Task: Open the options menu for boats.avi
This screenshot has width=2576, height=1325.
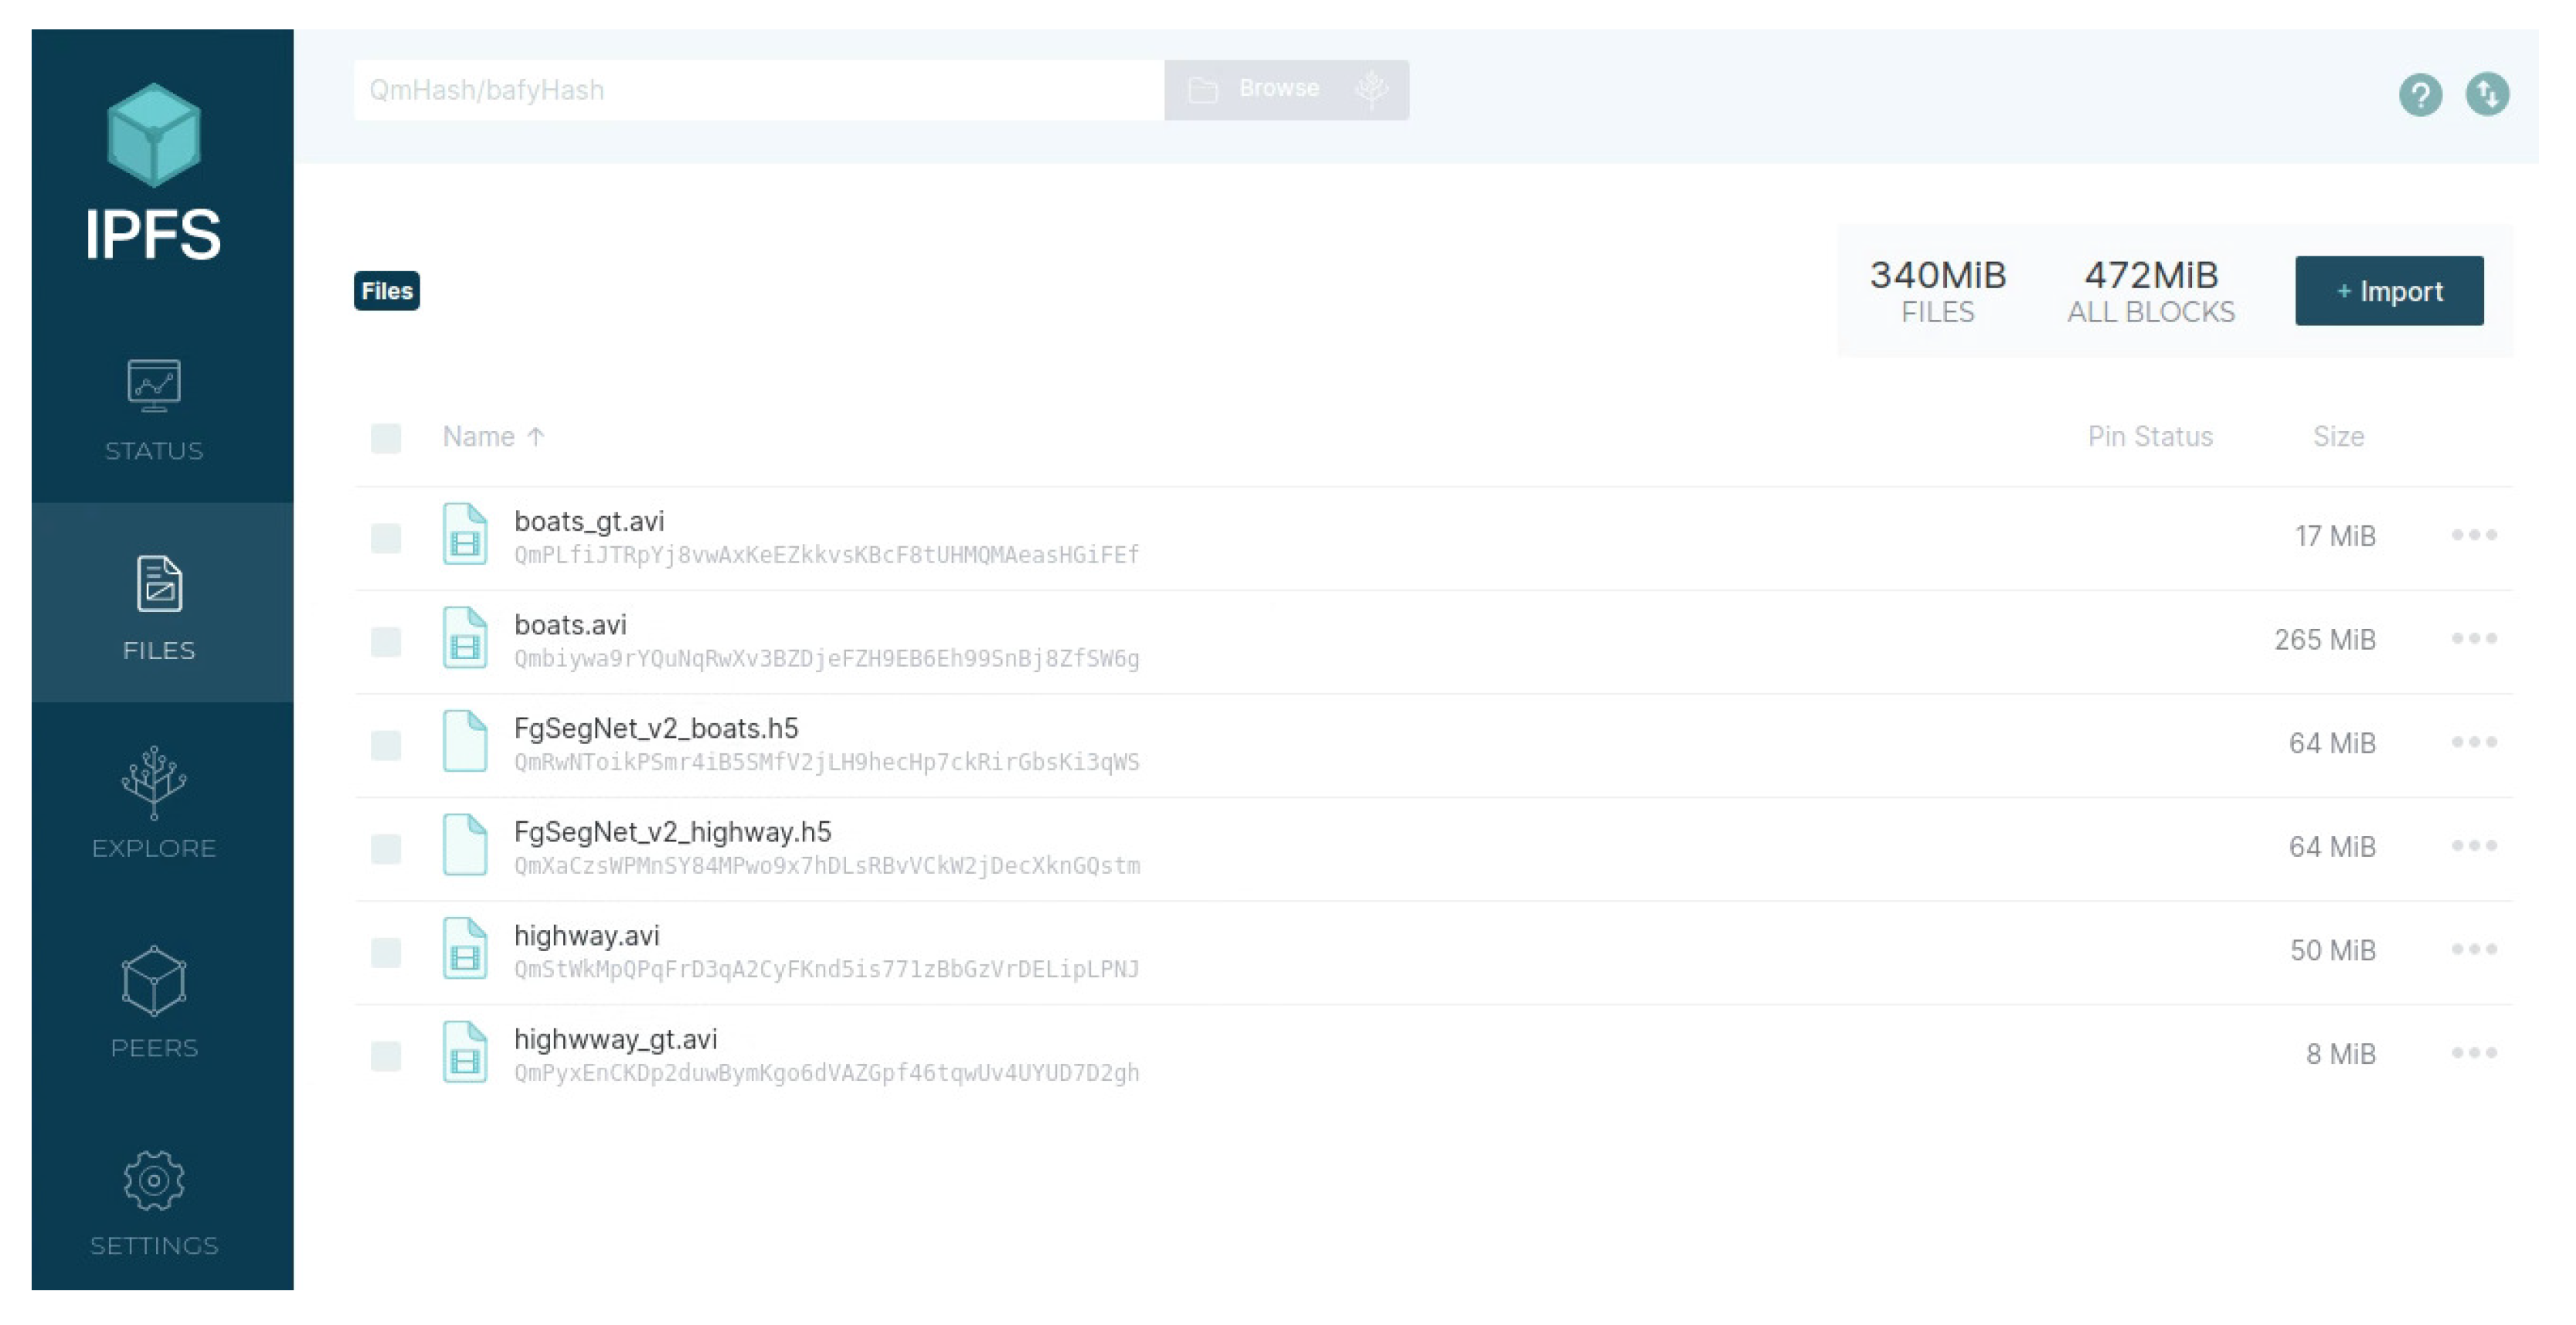Action: (x=2473, y=638)
